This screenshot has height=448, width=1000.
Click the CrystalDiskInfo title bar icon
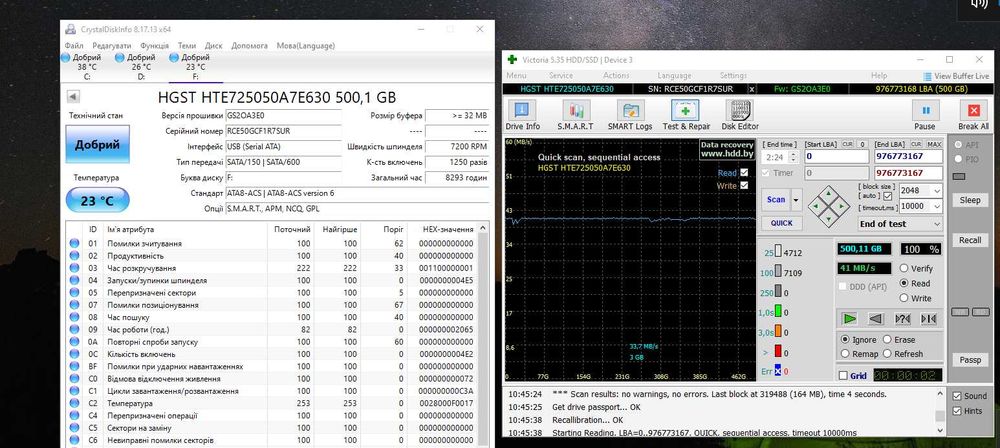click(x=71, y=29)
